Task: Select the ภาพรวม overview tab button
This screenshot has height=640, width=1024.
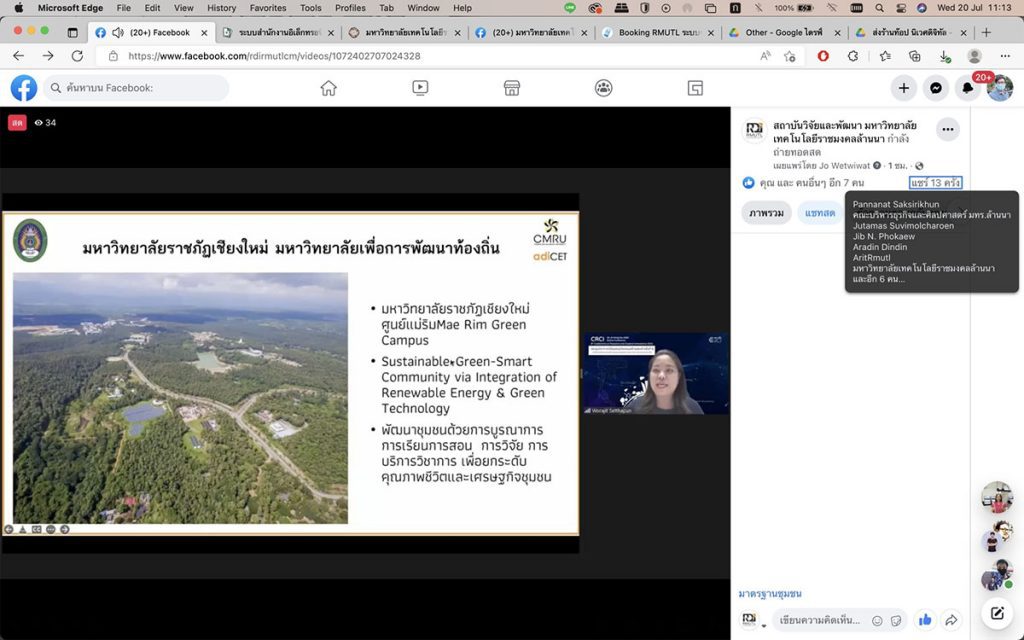Action: [x=766, y=213]
